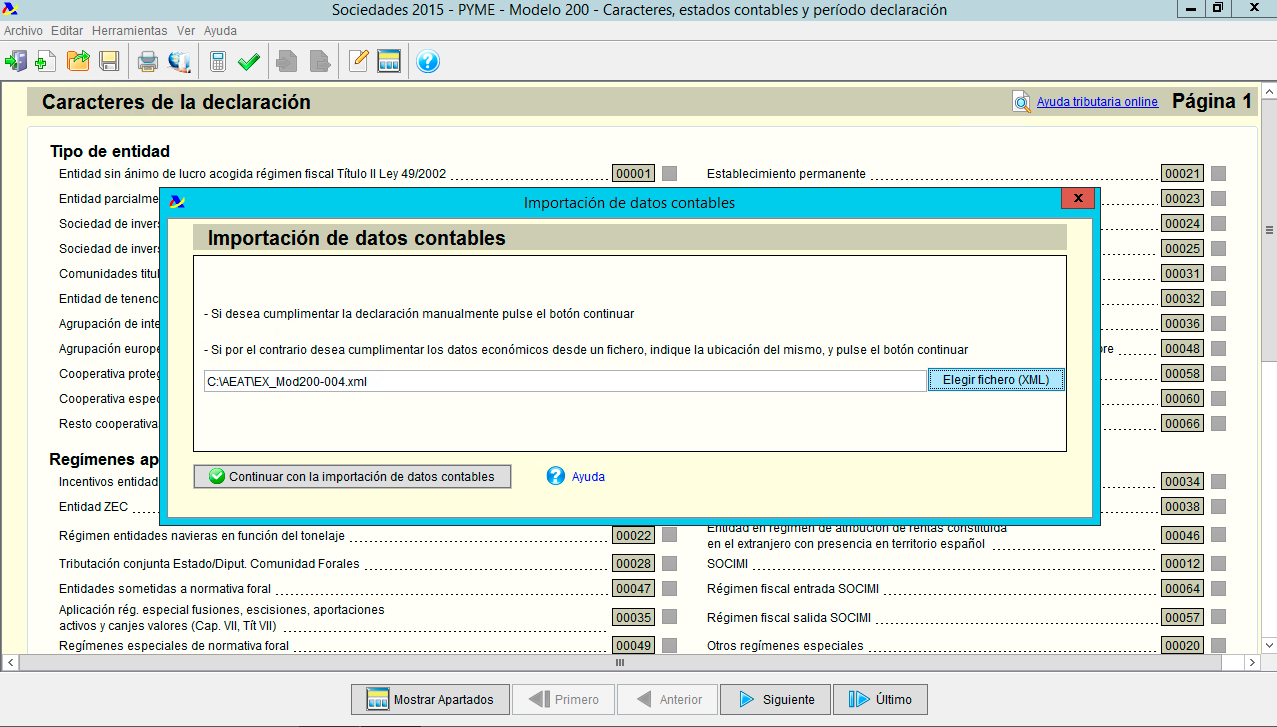Click Continuar con la importación de datos contables
The width and height of the screenshot is (1277, 727).
352,477
